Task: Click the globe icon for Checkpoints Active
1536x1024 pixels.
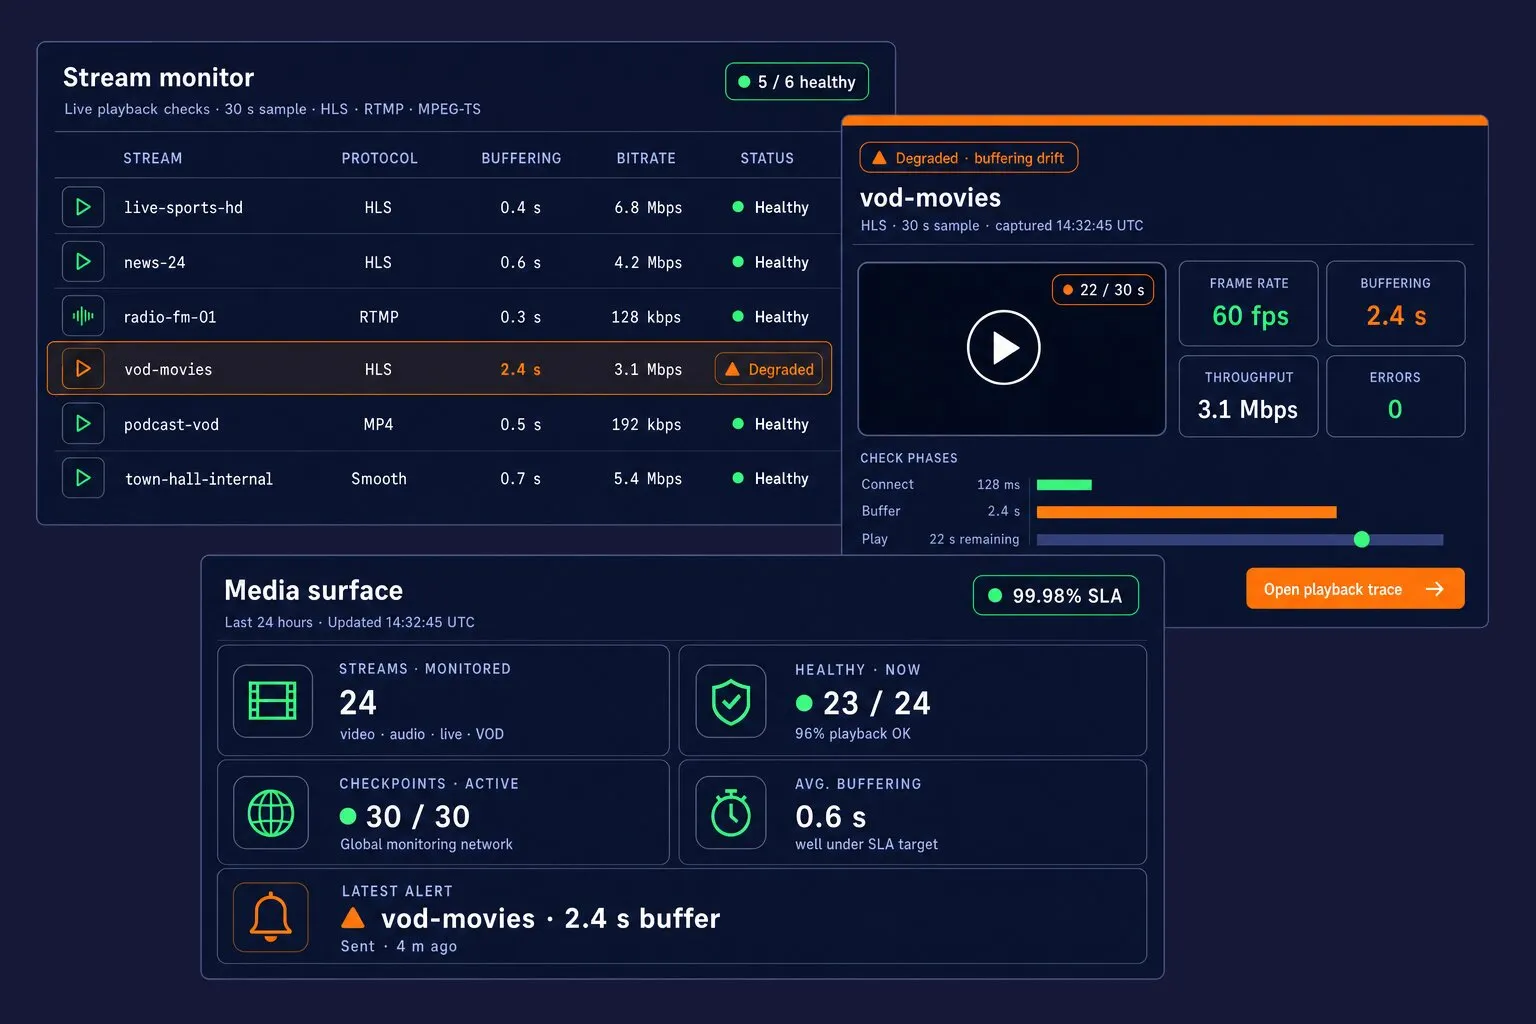Action: click(271, 813)
